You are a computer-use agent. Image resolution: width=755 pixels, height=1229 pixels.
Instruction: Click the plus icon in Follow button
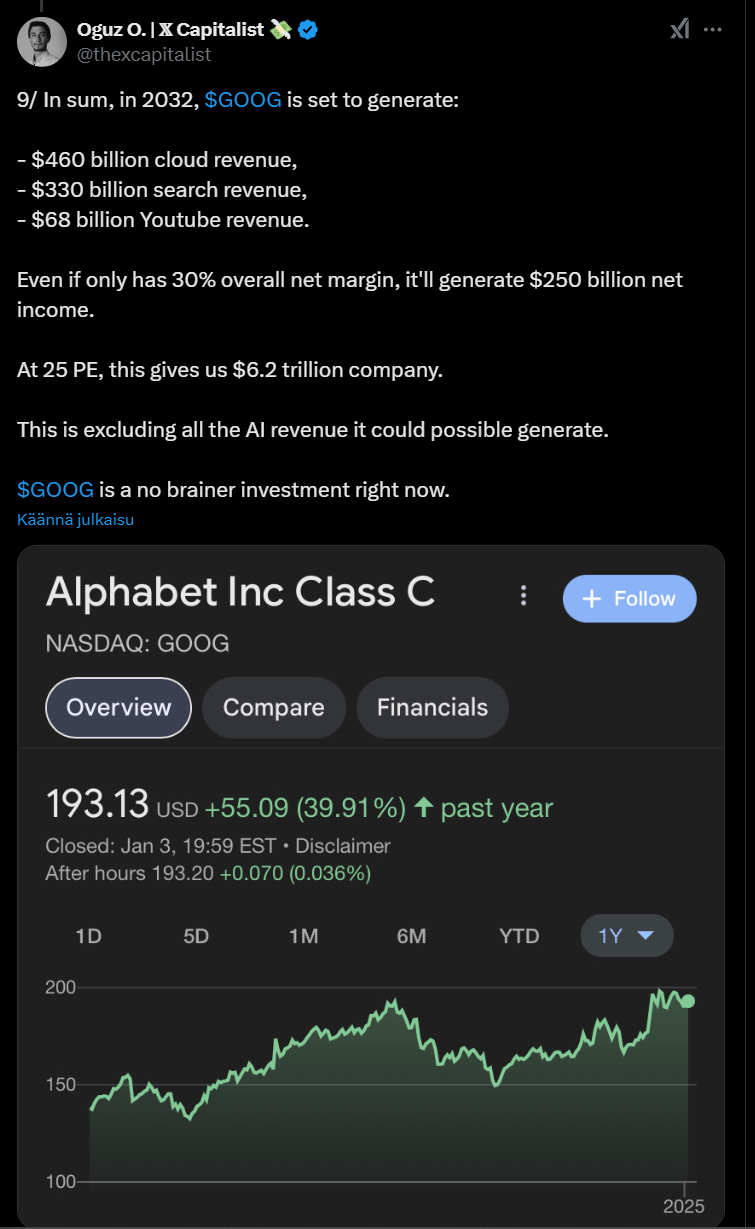(x=591, y=598)
